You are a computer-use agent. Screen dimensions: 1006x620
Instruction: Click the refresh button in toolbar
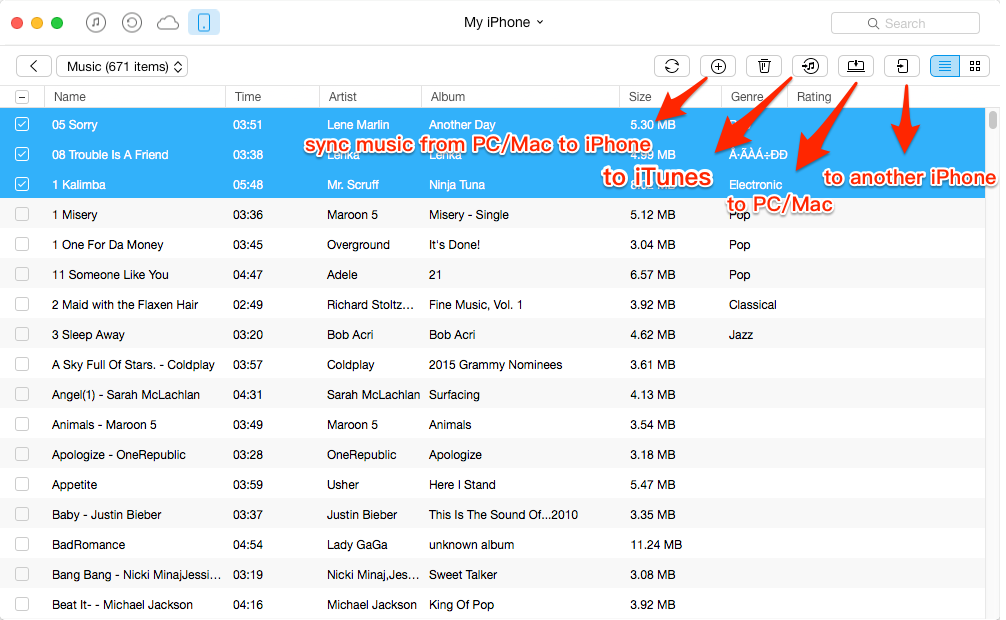[x=672, y=66]
